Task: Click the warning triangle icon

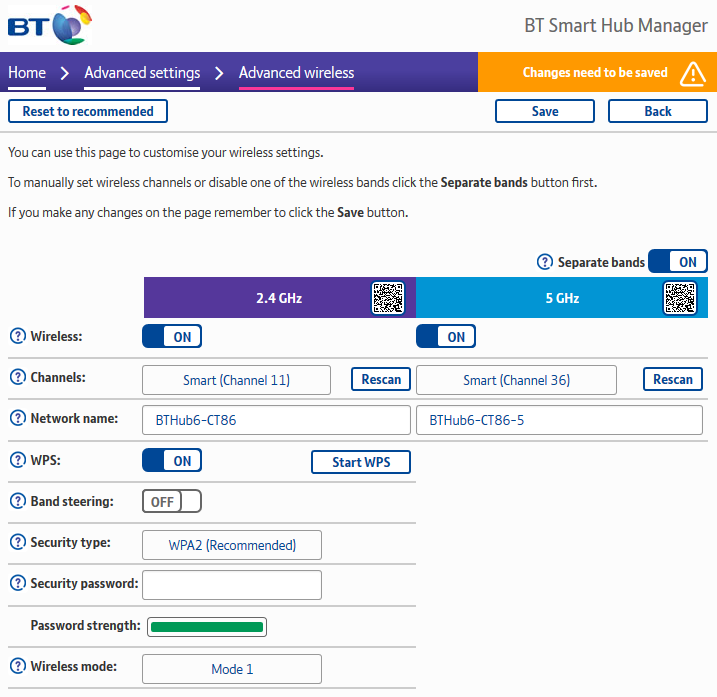Action: tap(693, 74)
